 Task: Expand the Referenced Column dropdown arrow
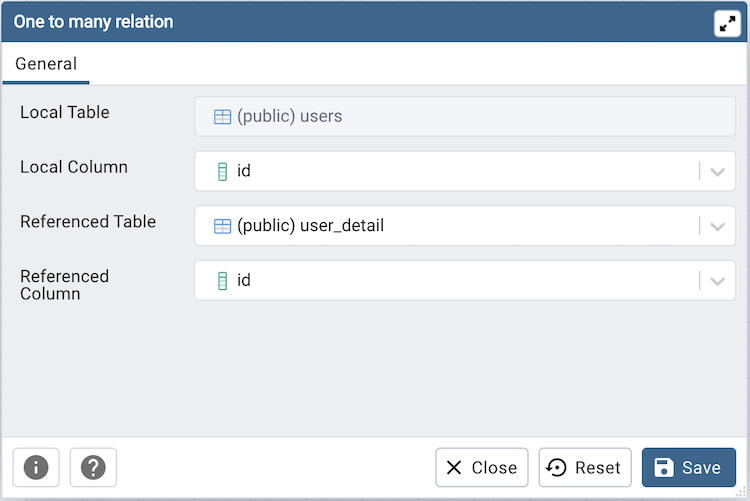(x=717, y=280)
